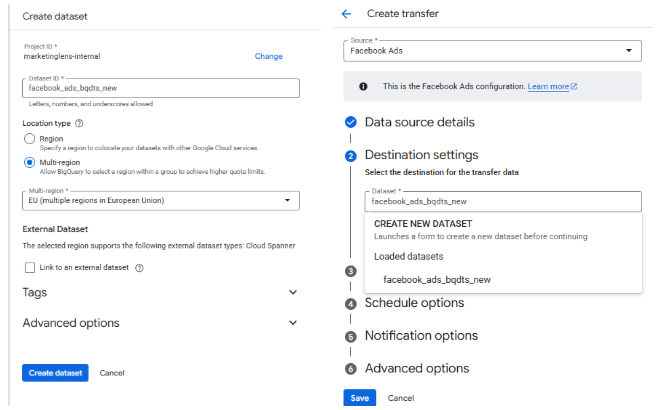The height and width of the screenshot is (410, 667).
Task: Click step 4 Schedule options number icon
Action: (350, 304)
